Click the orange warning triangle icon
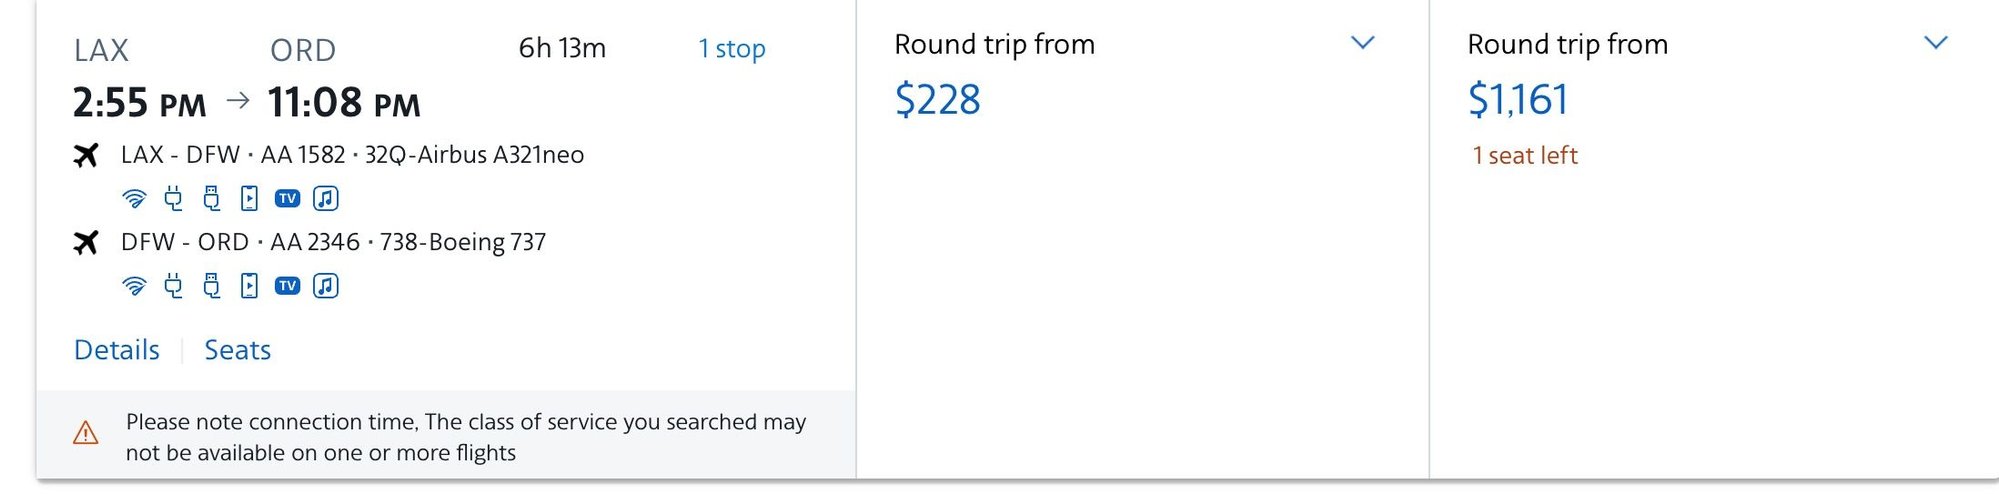The image size is (1999, 494). (86, 433)
